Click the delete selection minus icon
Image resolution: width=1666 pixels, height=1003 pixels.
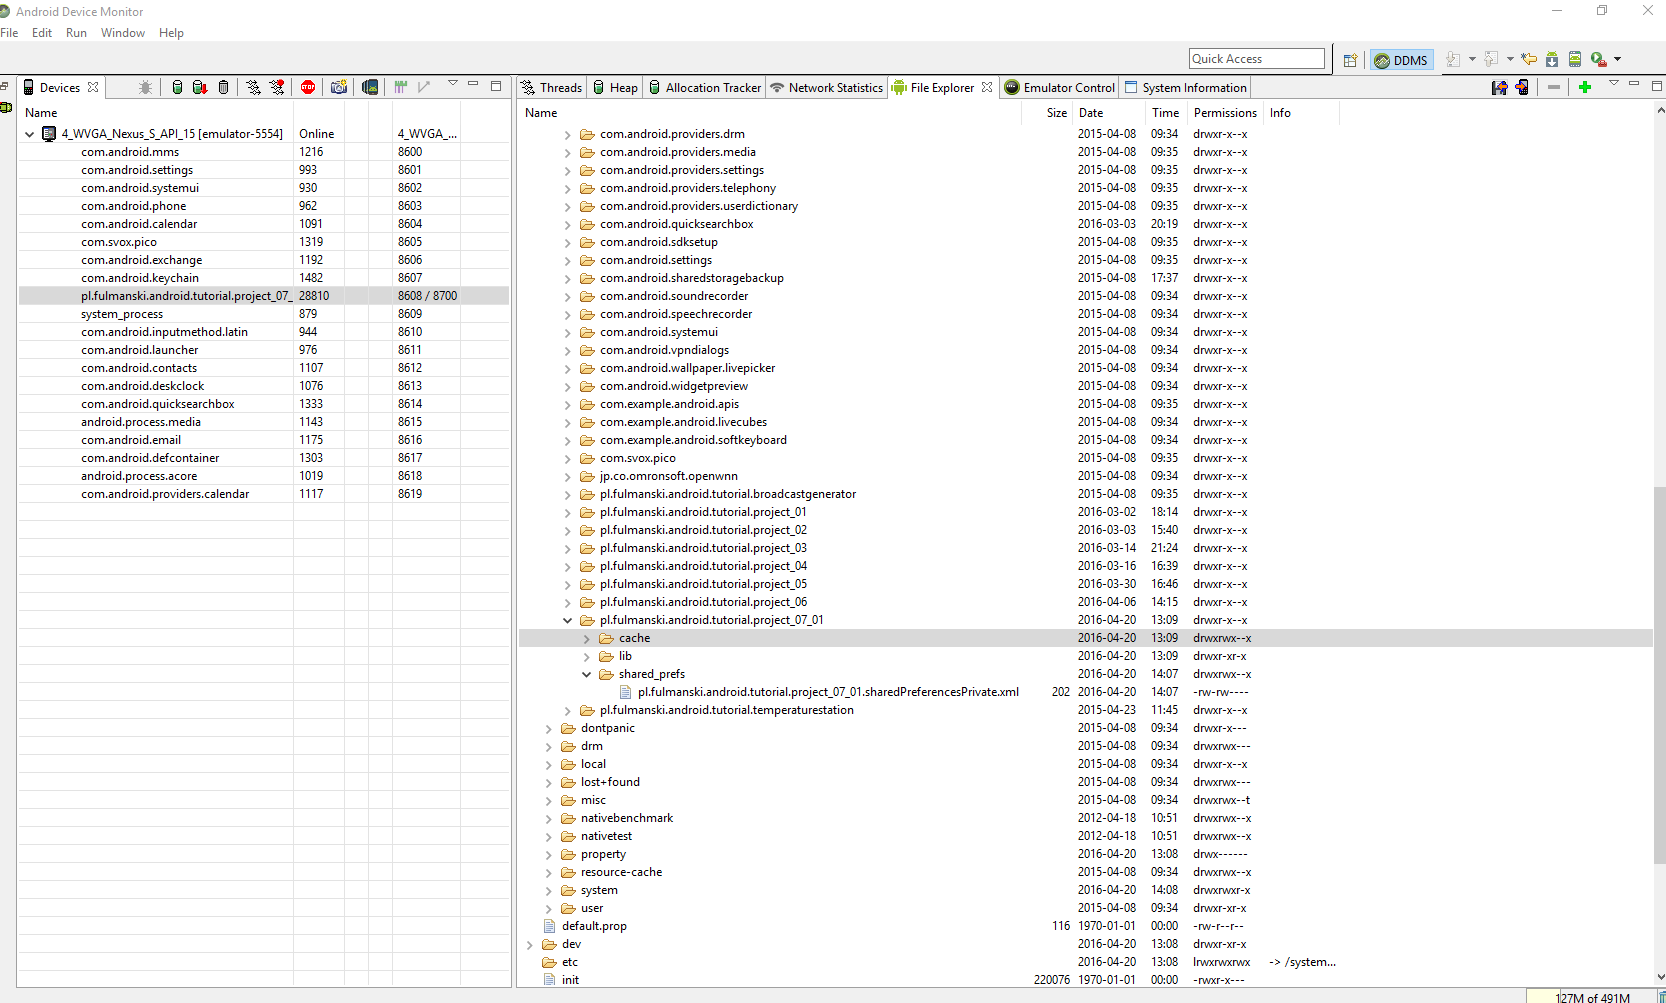pos(1554,87)
